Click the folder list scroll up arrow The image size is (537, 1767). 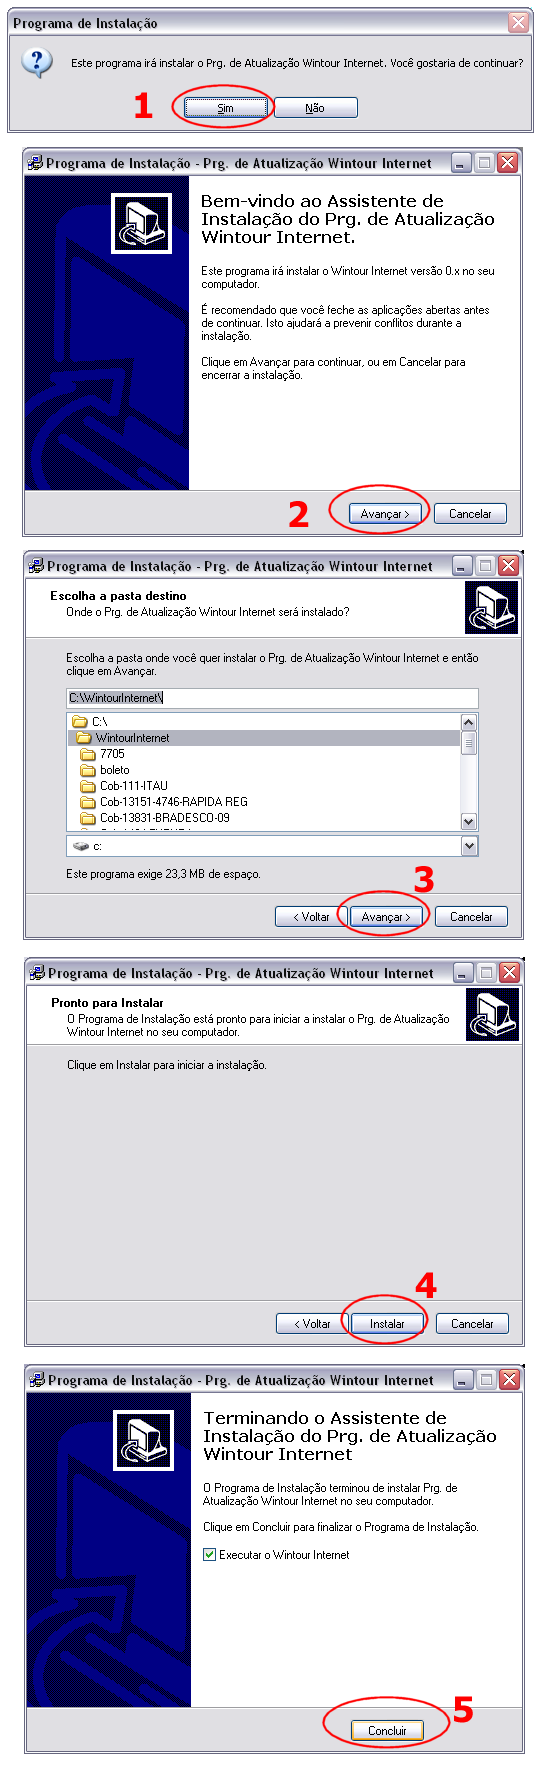[468, 722]
